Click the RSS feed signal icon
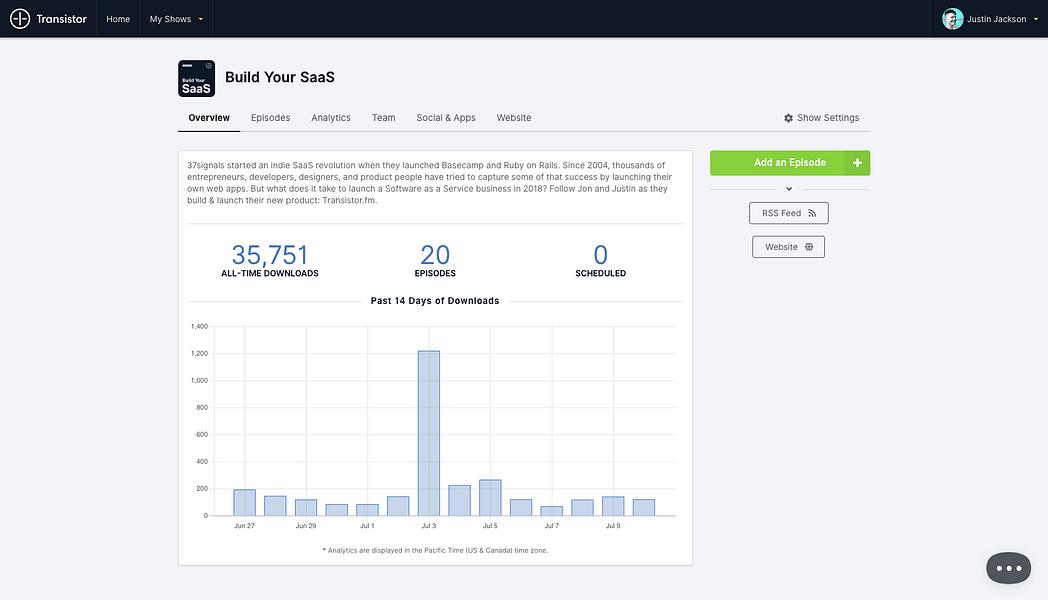Screen dimensions: 1048x600 coord(812,213)
